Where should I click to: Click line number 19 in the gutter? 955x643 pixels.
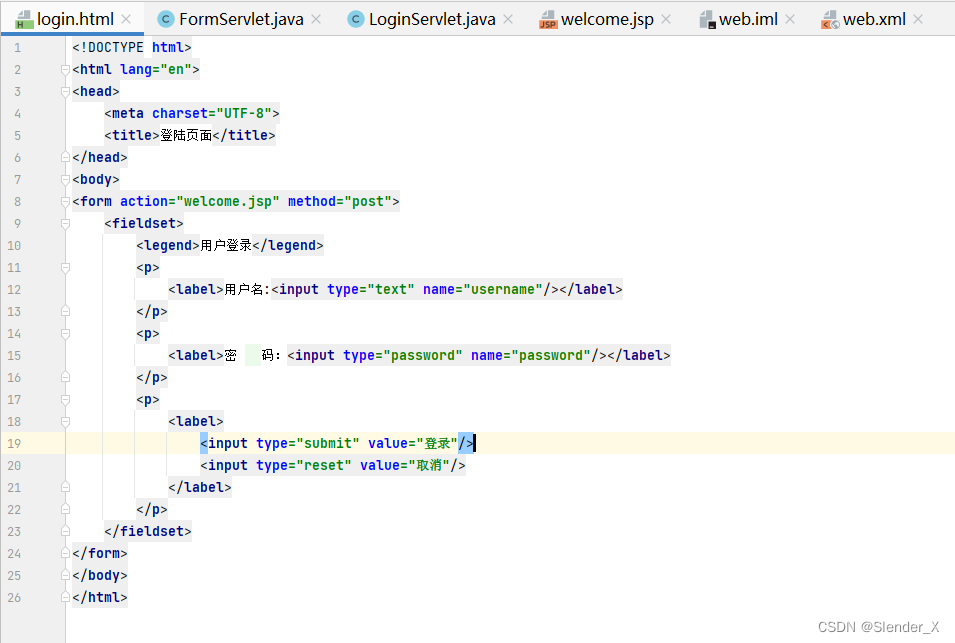[x=15, y=443]
